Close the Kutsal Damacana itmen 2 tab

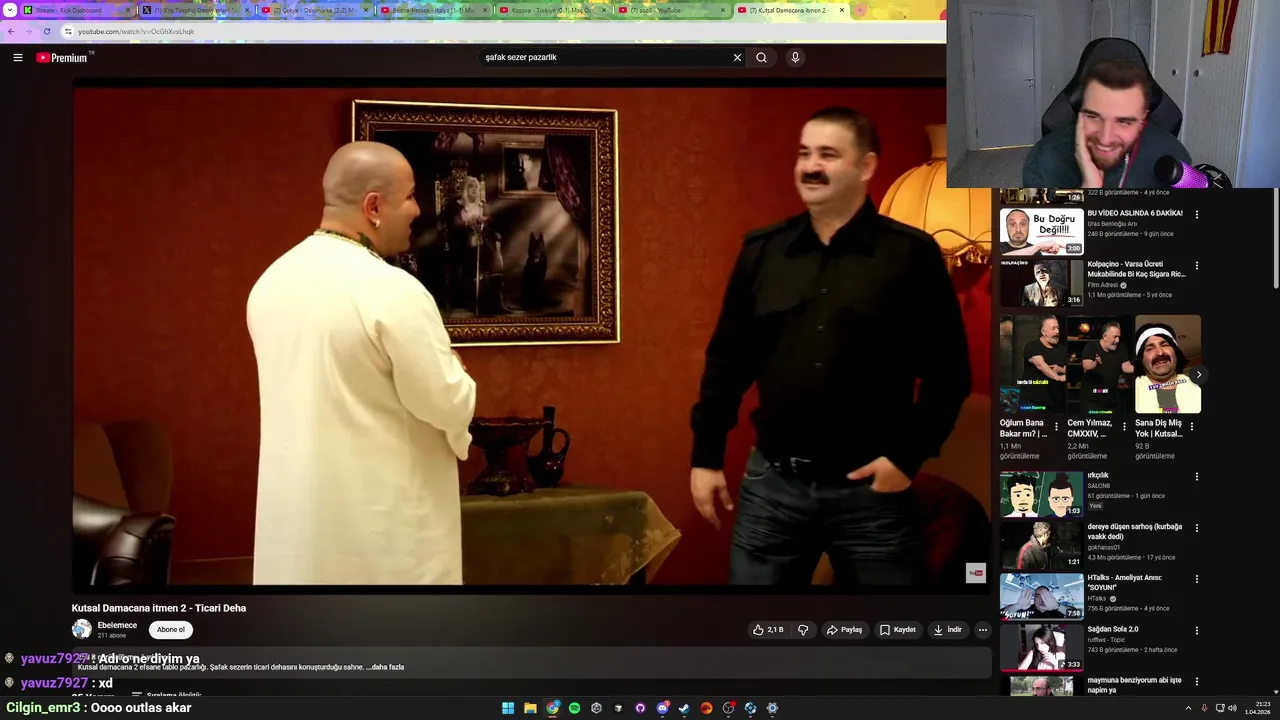[841, 10]
